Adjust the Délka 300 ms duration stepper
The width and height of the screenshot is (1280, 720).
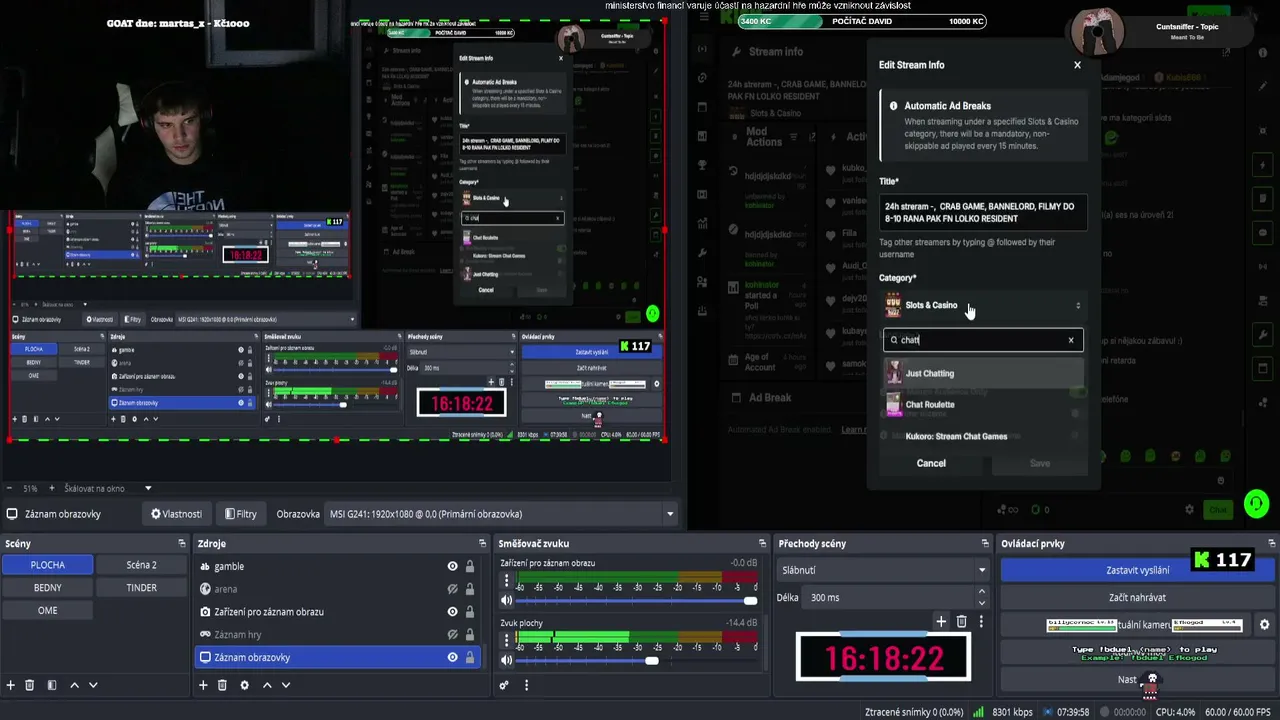[x=981, y=597]
